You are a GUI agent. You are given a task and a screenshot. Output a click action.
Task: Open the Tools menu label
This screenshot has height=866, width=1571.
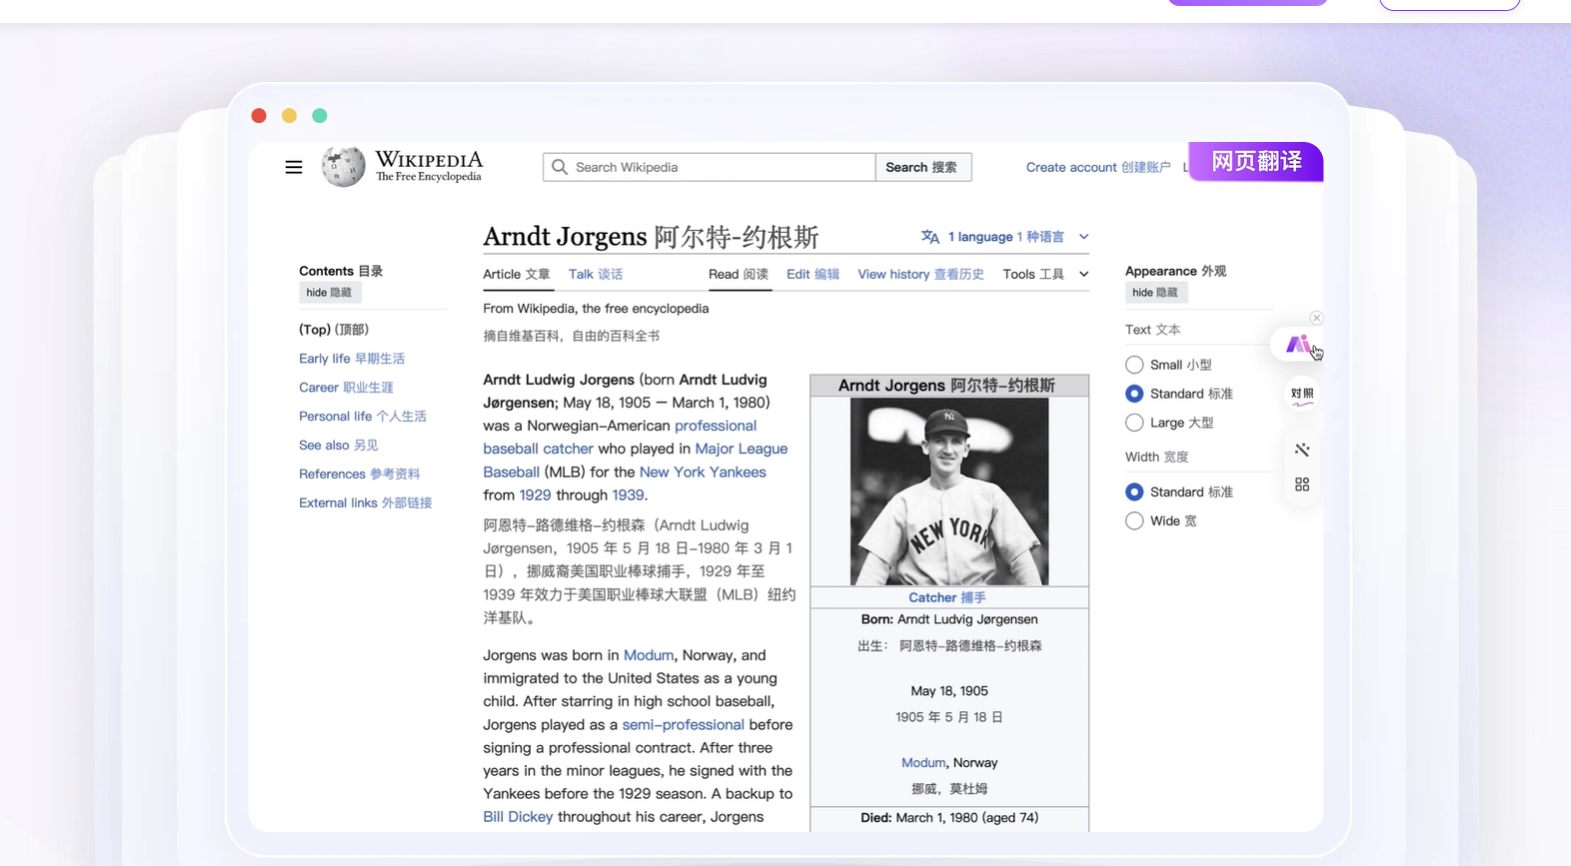click(1033, 274)
